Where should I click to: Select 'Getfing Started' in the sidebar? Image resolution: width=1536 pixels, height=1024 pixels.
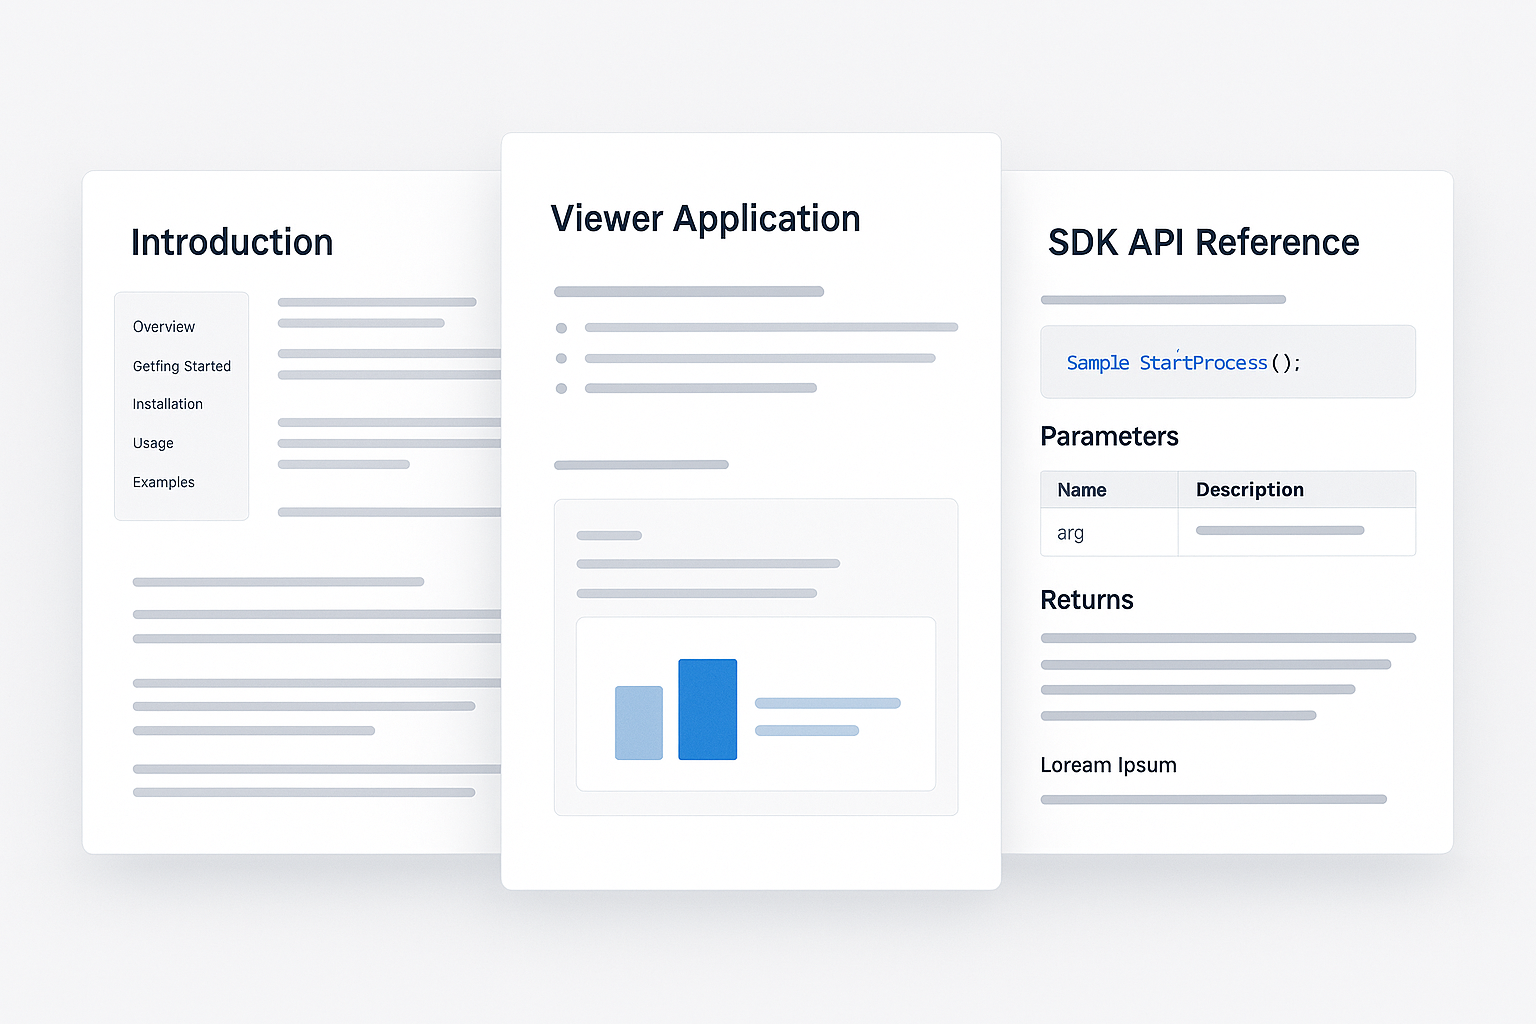182,366
